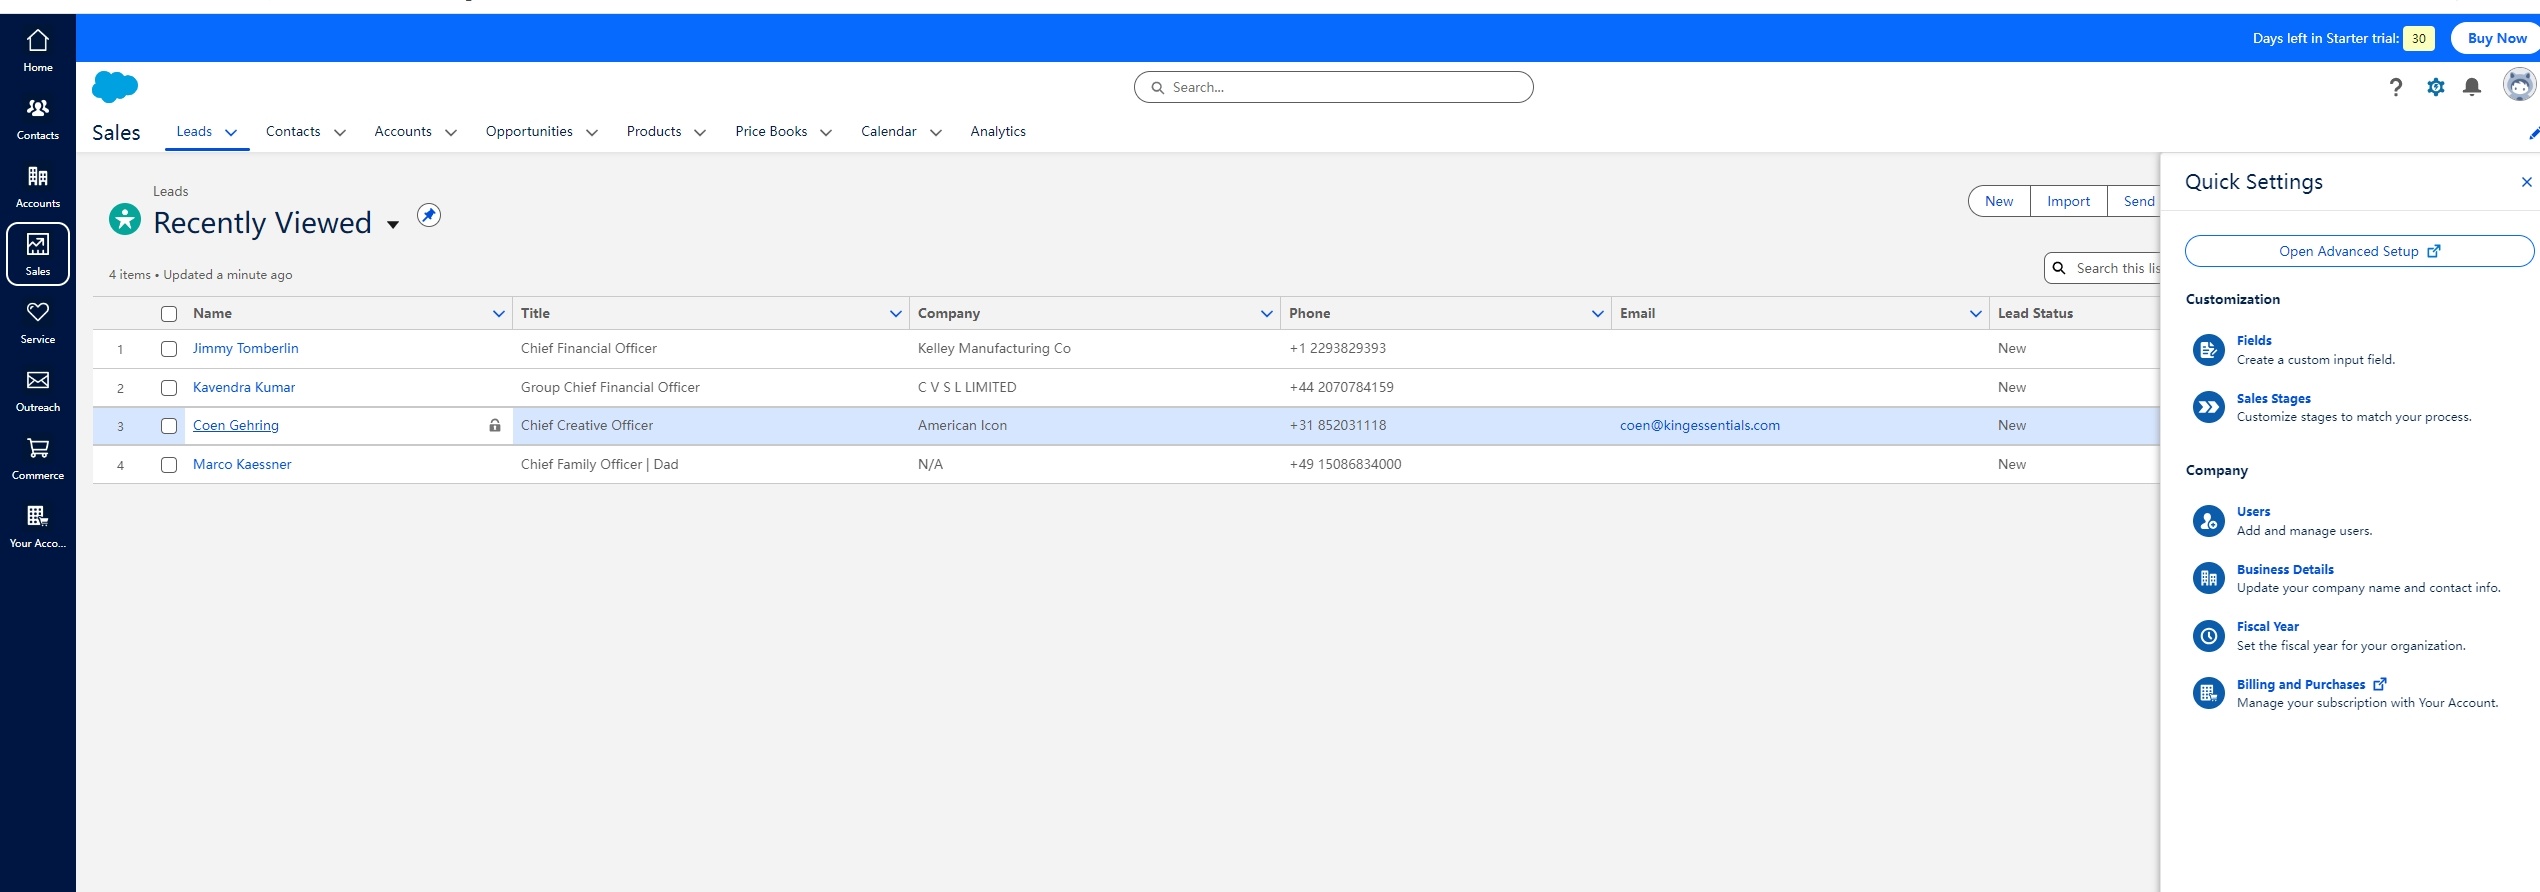Open the Jimmy Tomberlin lead

pos(245,348)
